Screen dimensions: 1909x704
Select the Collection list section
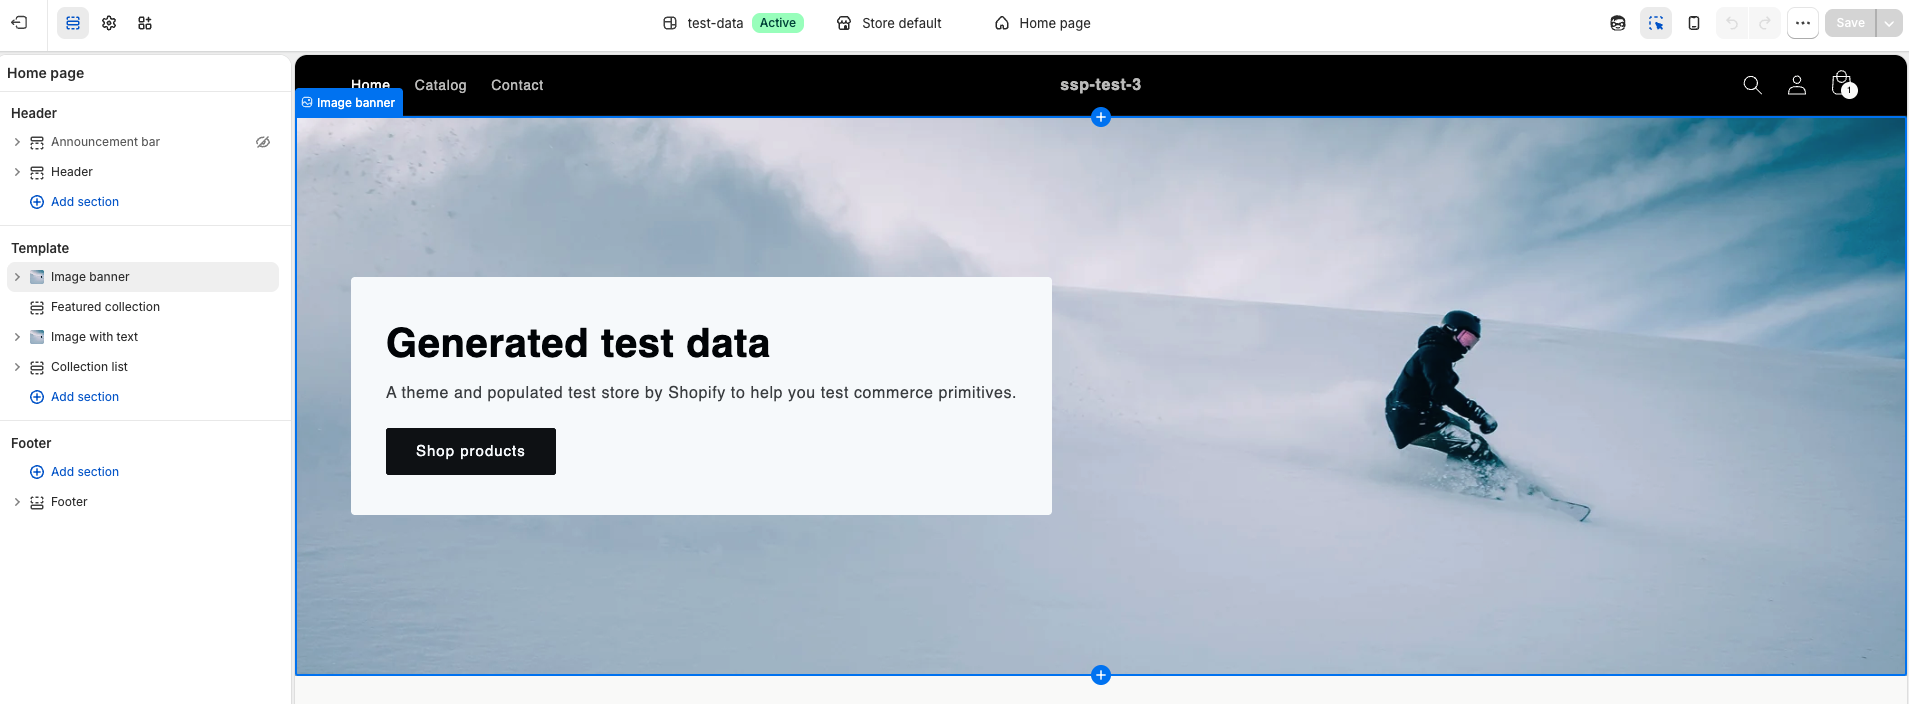pyautogui.click(x=143, y=367)
